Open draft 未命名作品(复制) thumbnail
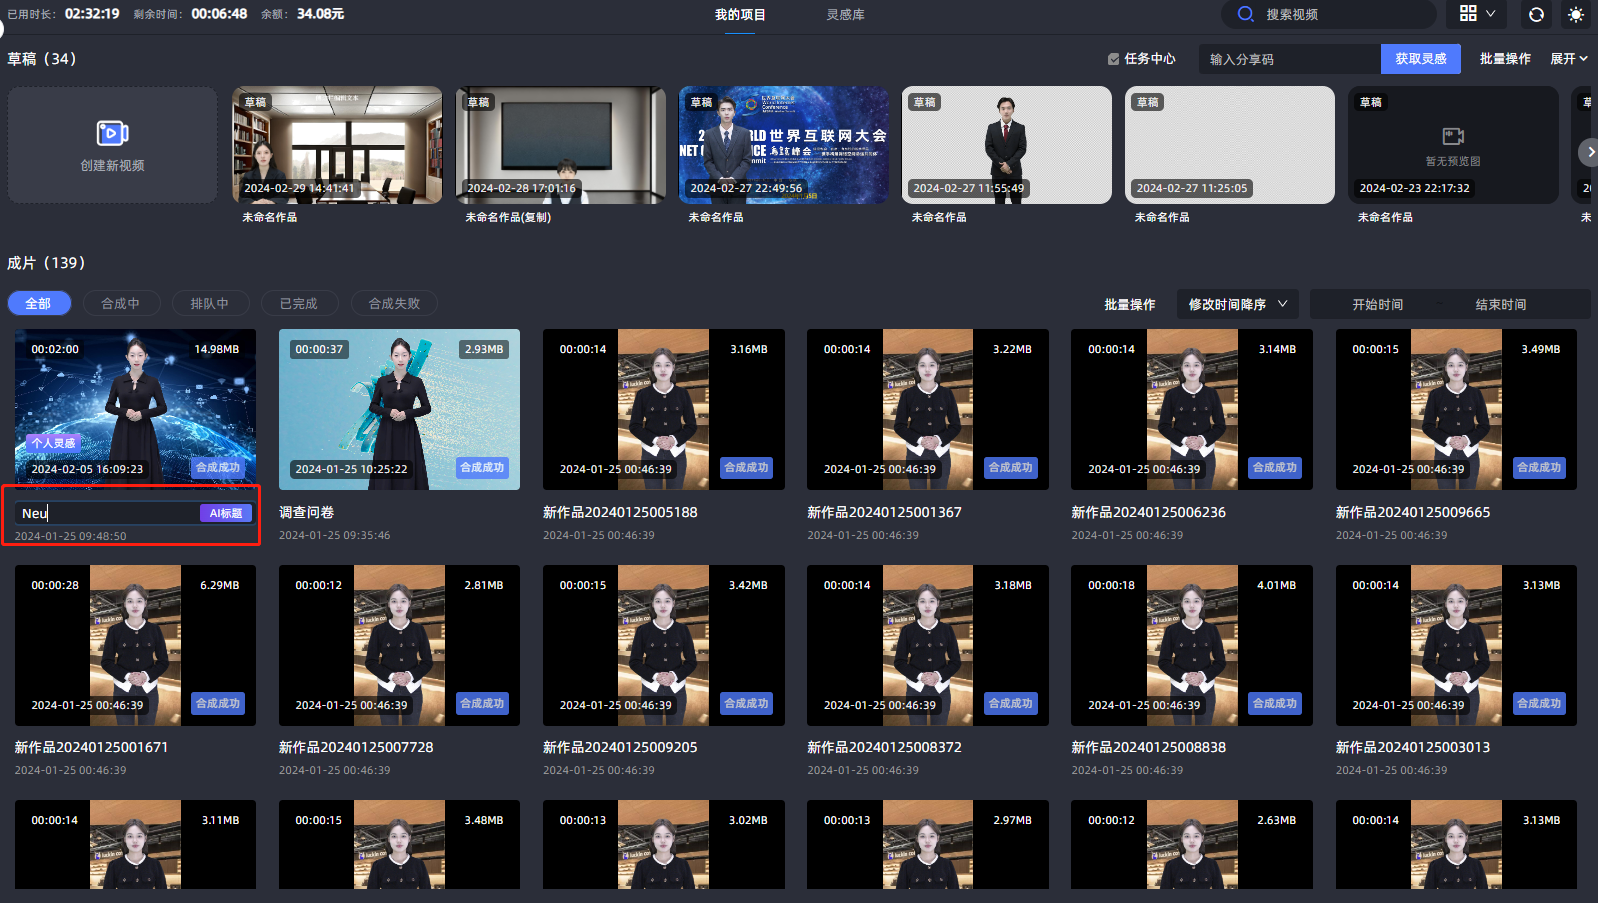This screenshot has width=1598, height=903. [x=560, y=145]
